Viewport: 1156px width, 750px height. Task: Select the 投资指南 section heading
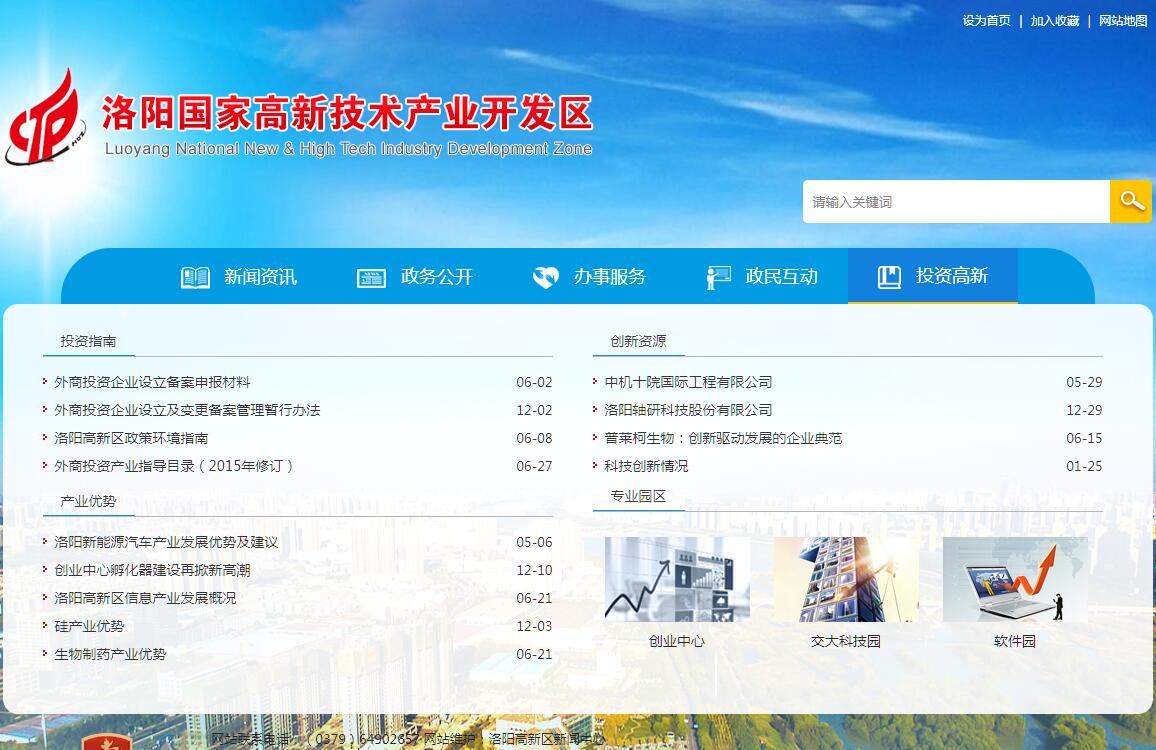click(x=88, y=341)
